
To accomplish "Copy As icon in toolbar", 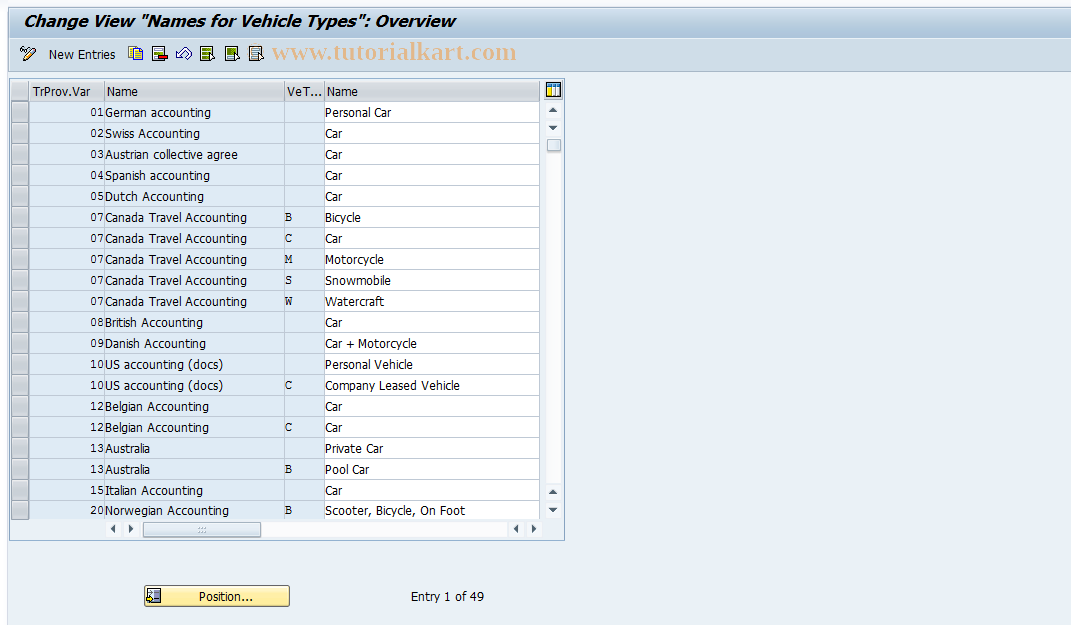I will tap(135, 54).
